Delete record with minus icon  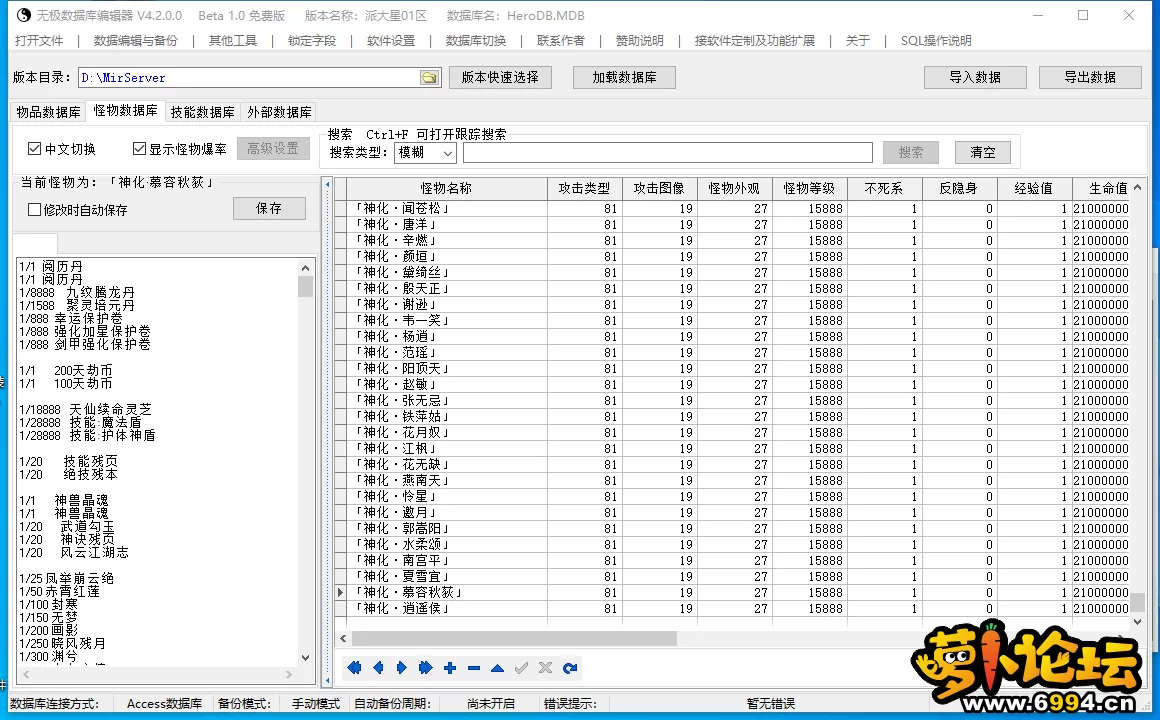pos(473,667)
